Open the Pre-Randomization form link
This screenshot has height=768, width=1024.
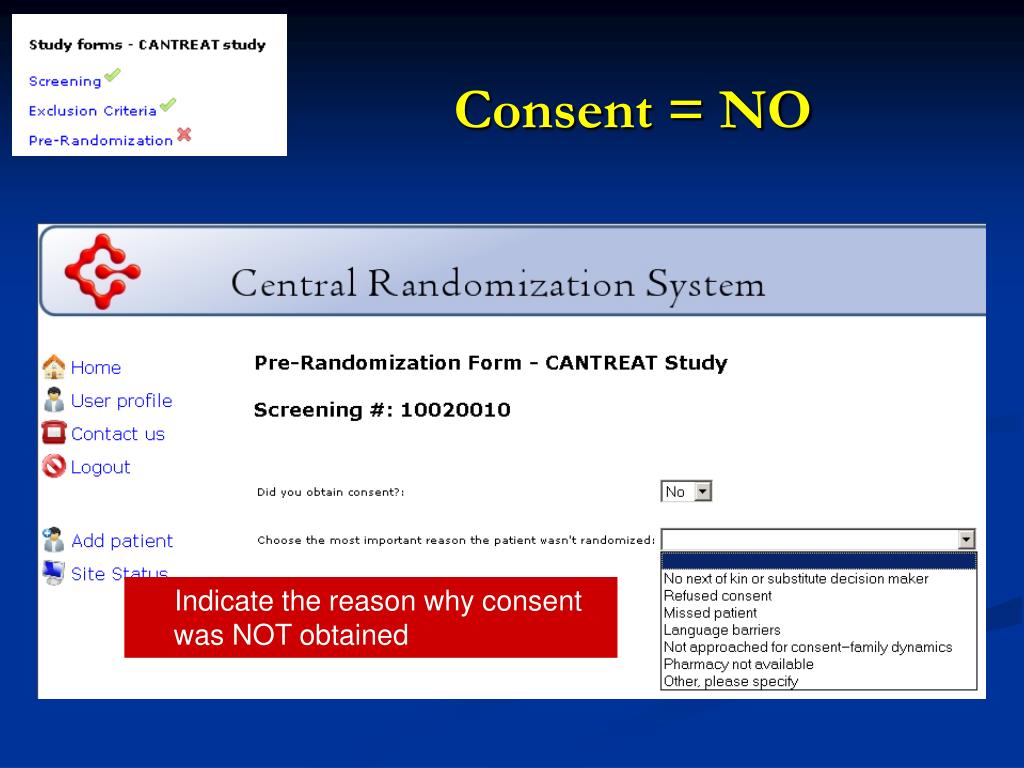point(101,140)
